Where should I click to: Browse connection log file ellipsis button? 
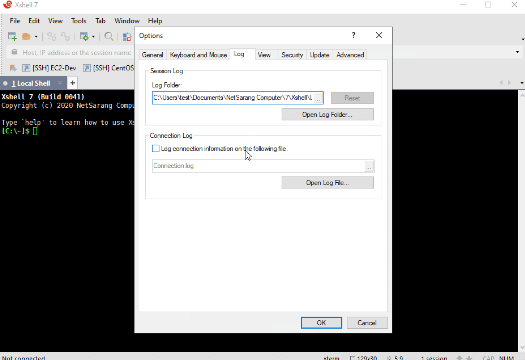click(369, 166)
